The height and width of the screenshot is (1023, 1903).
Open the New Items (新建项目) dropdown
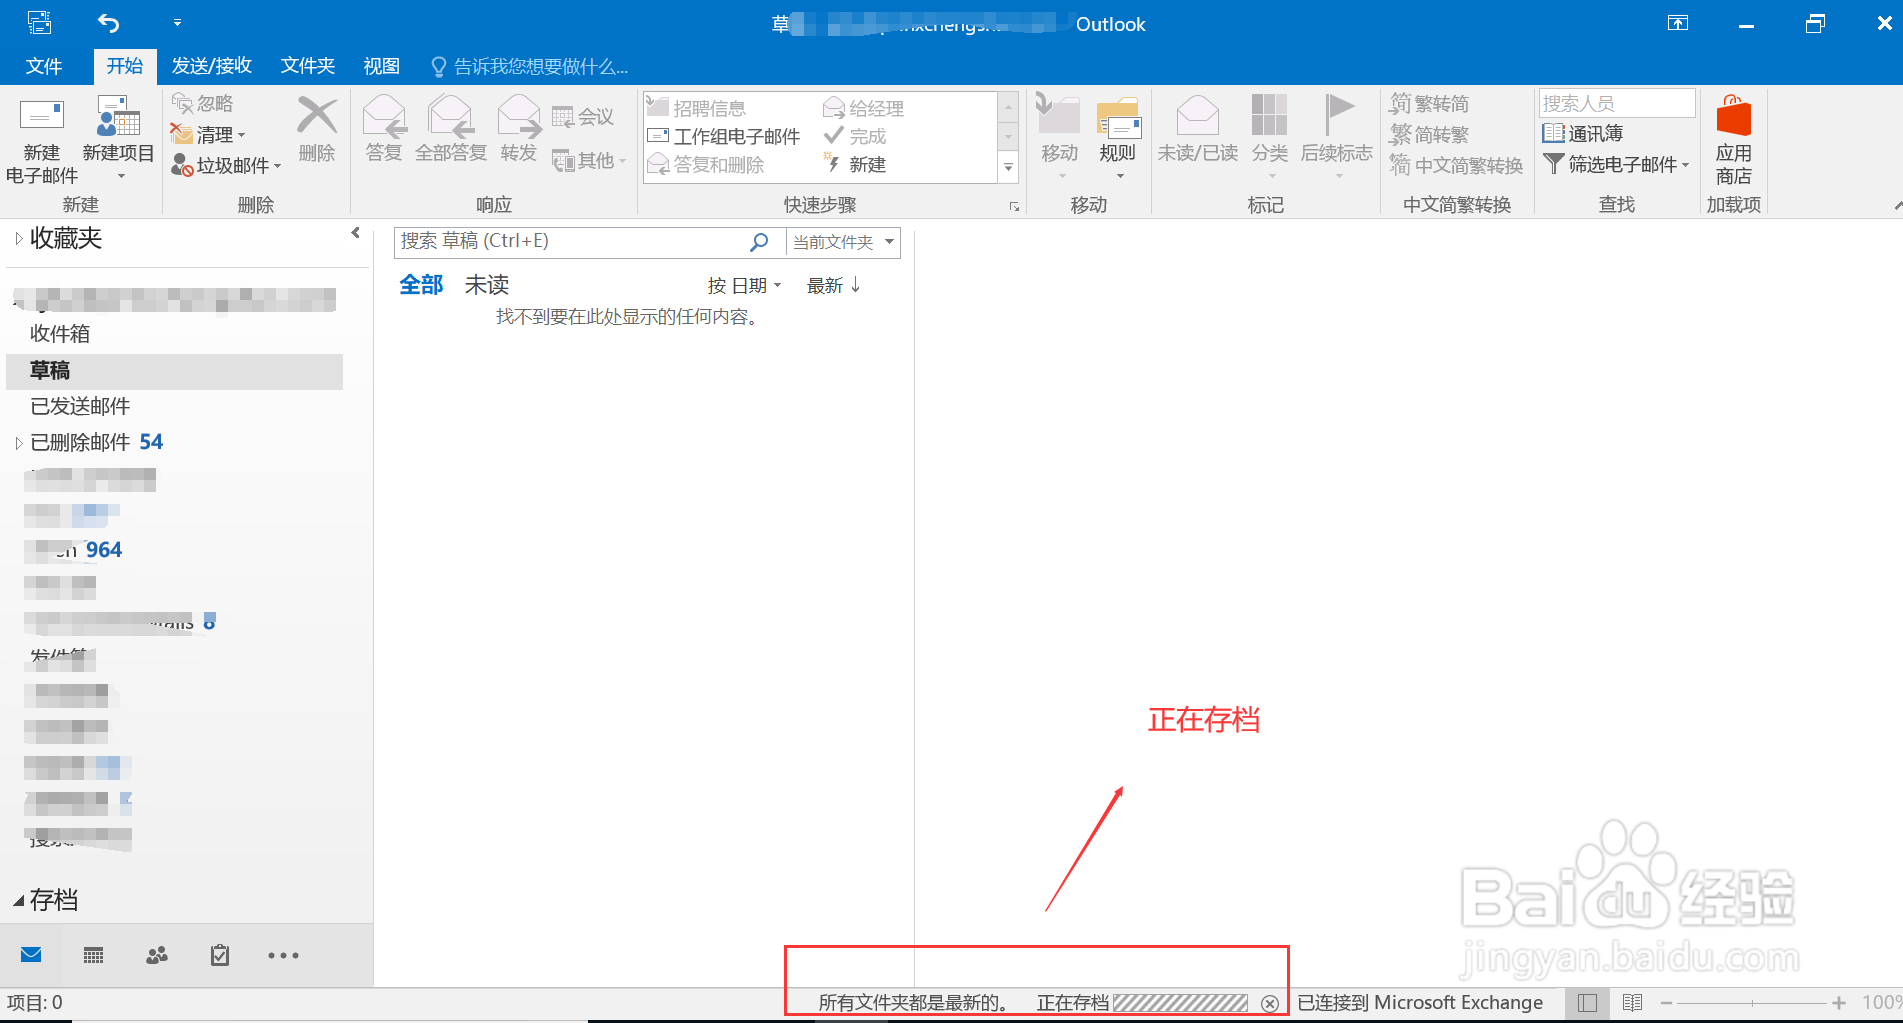click(x=118, y=140)
